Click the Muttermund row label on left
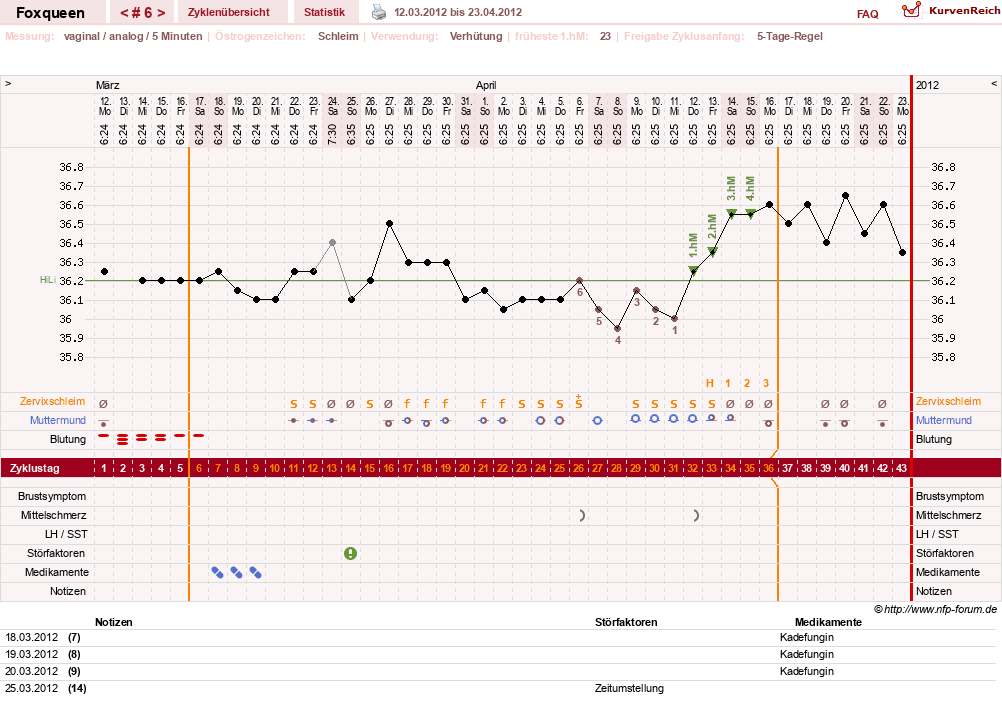The height and width of the screenshot is (721, 1002). [x=58, y=421]
